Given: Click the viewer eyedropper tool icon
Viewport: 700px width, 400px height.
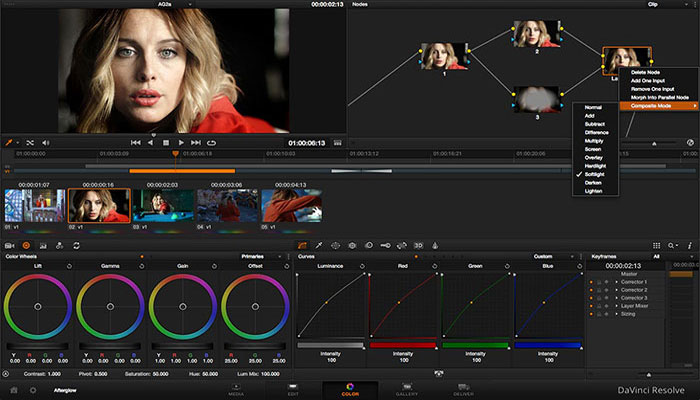Looking at the screenshot, I should 8,143.
